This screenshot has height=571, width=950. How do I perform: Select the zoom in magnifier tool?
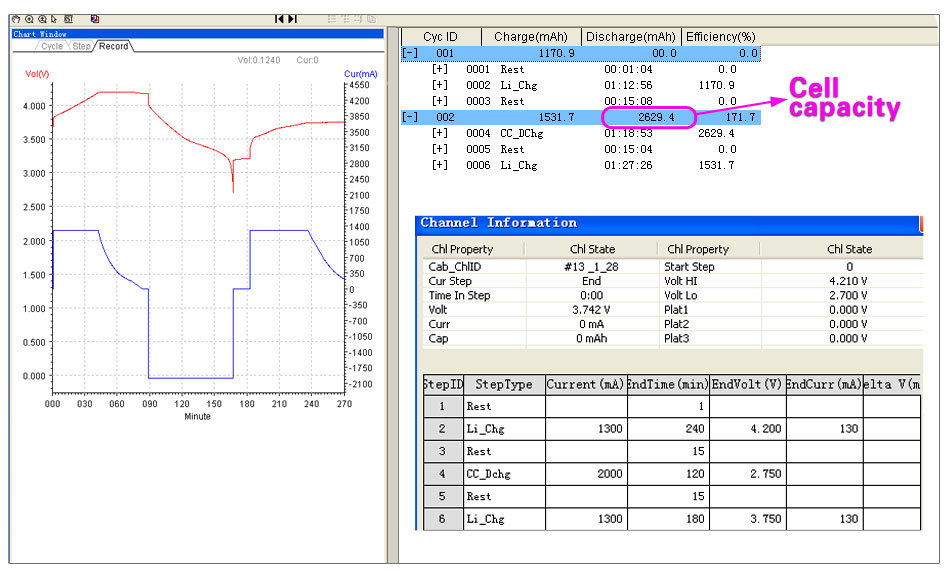[42, 19]
